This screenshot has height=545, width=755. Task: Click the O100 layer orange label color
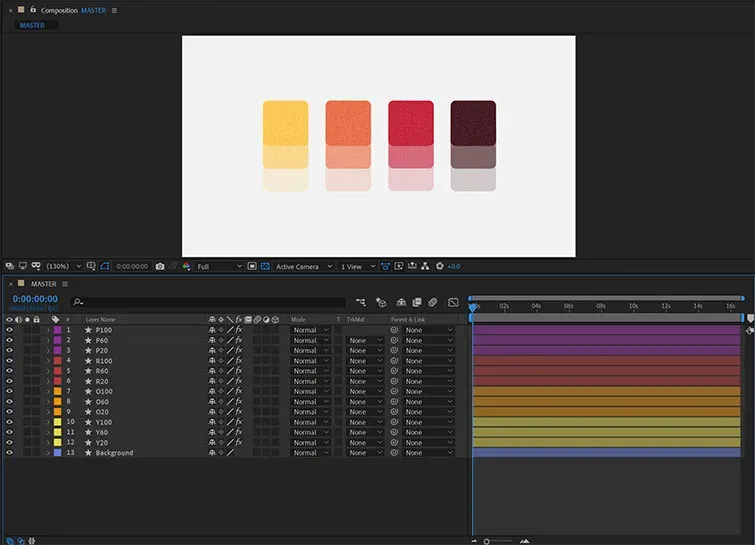(57, 391)
